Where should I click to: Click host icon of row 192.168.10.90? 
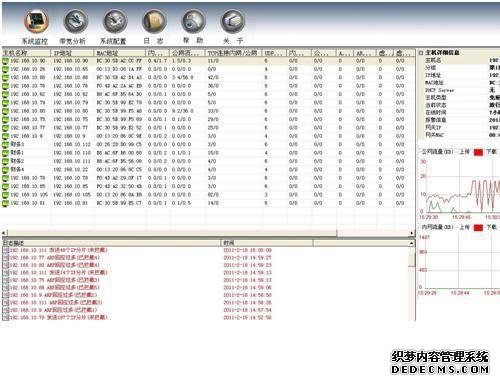(5, 61)
